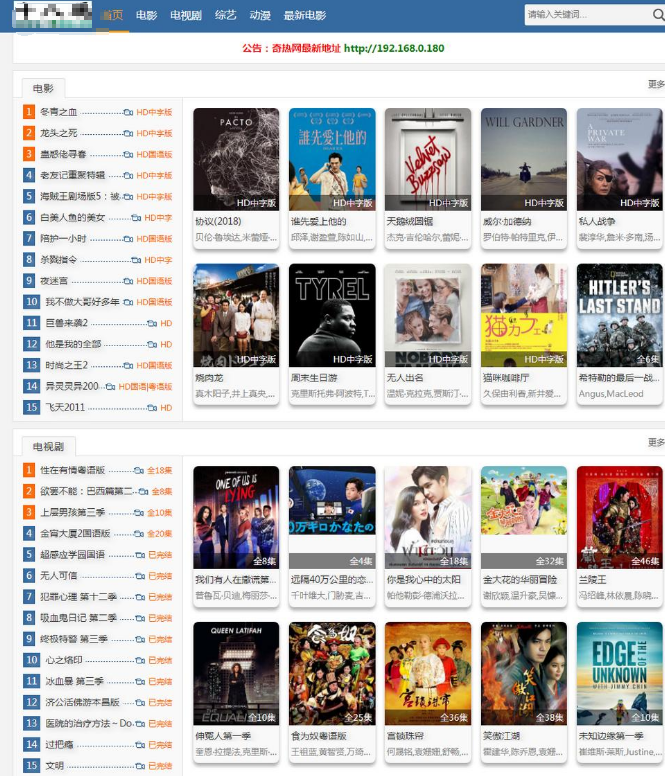Open the 最新电影 nav item
This screenshot has height=776, width=665.
[x=305, y=15]
